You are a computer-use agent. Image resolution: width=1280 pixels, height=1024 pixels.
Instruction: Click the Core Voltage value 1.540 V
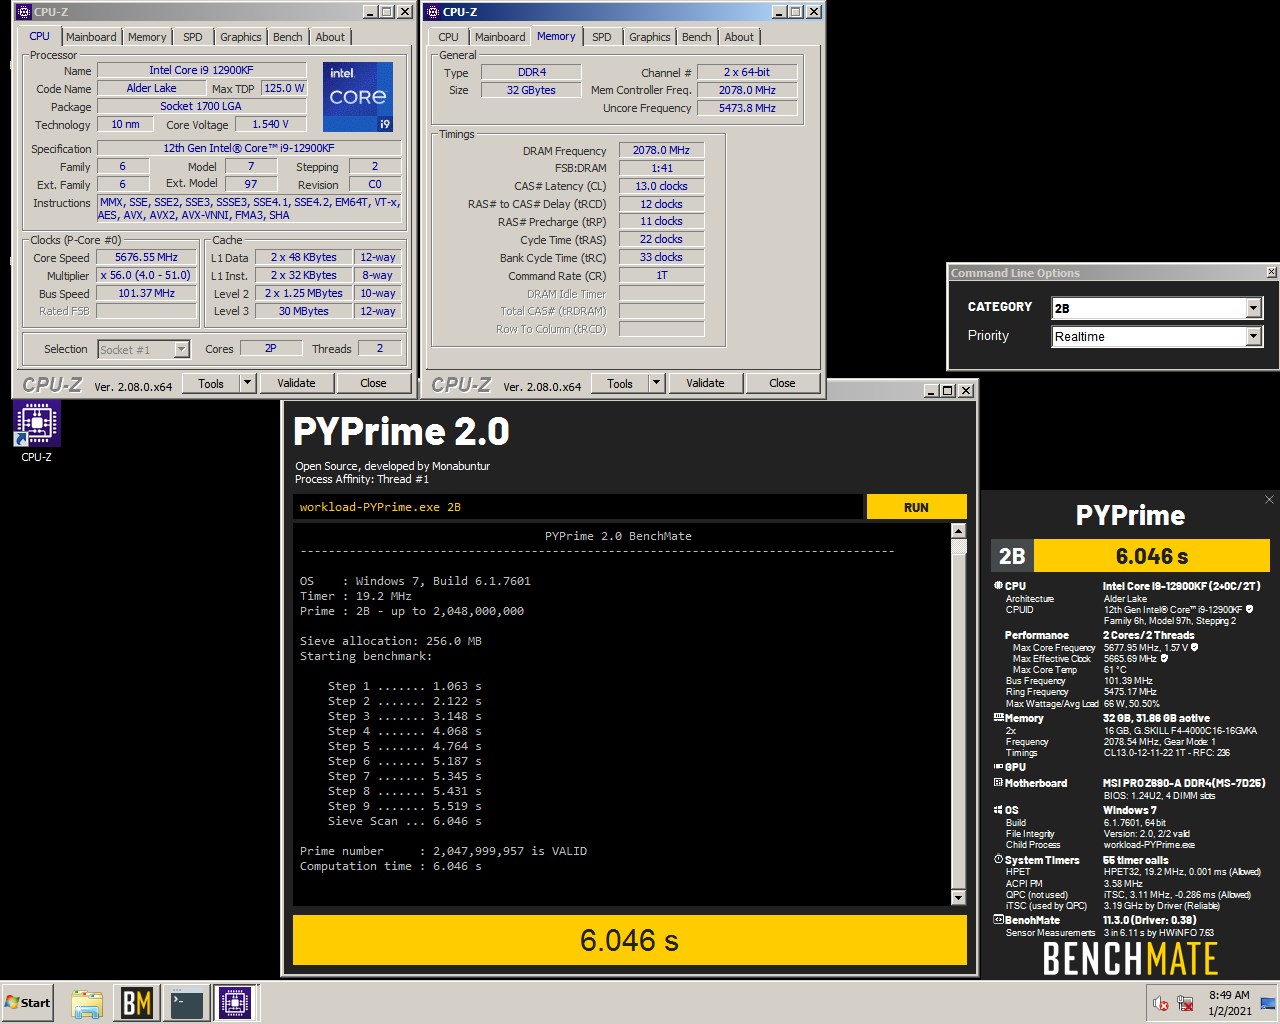coord(270,124)
